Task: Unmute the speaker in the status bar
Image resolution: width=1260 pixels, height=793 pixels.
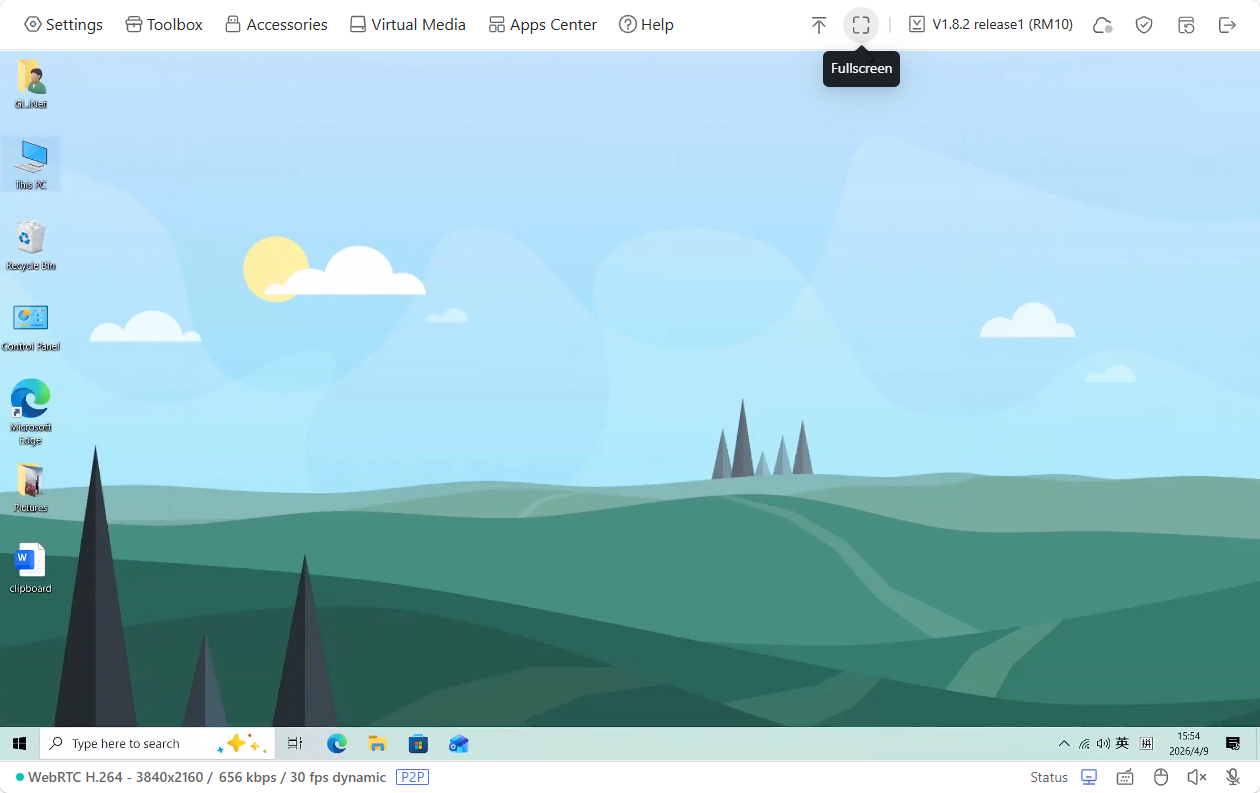Action: [1196, 777]
